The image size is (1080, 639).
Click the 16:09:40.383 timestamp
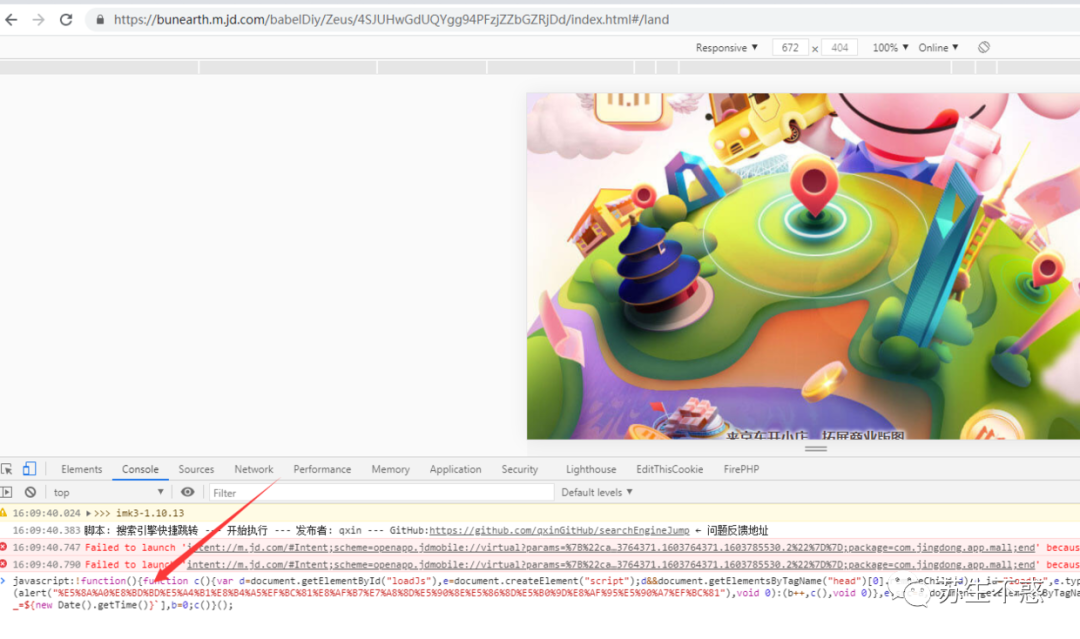pos(46,530)
